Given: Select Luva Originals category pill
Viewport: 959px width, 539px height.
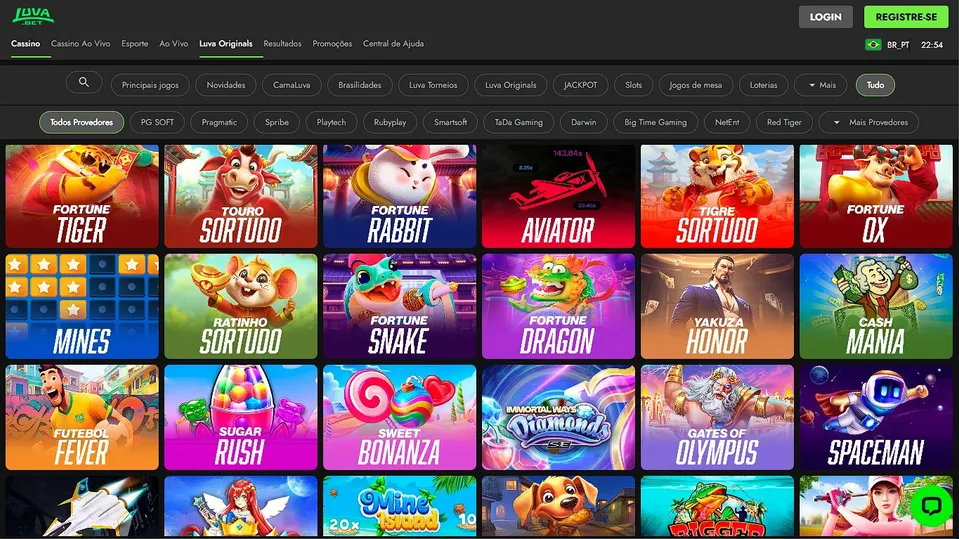Looking at the screenshot, I should (511, 85).
